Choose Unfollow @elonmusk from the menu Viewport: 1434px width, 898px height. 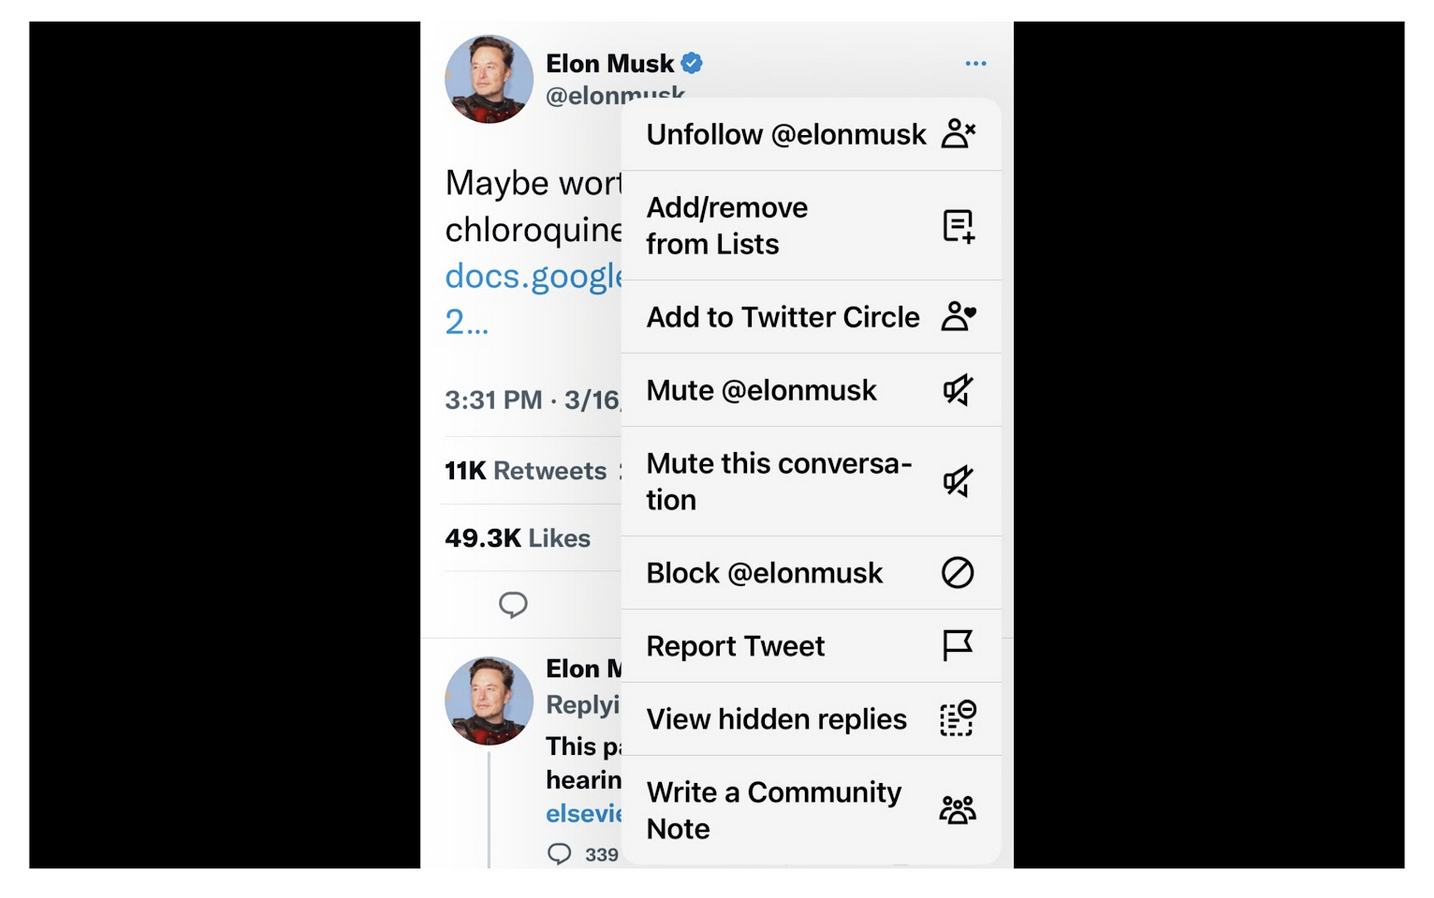(x=786, y=133)
